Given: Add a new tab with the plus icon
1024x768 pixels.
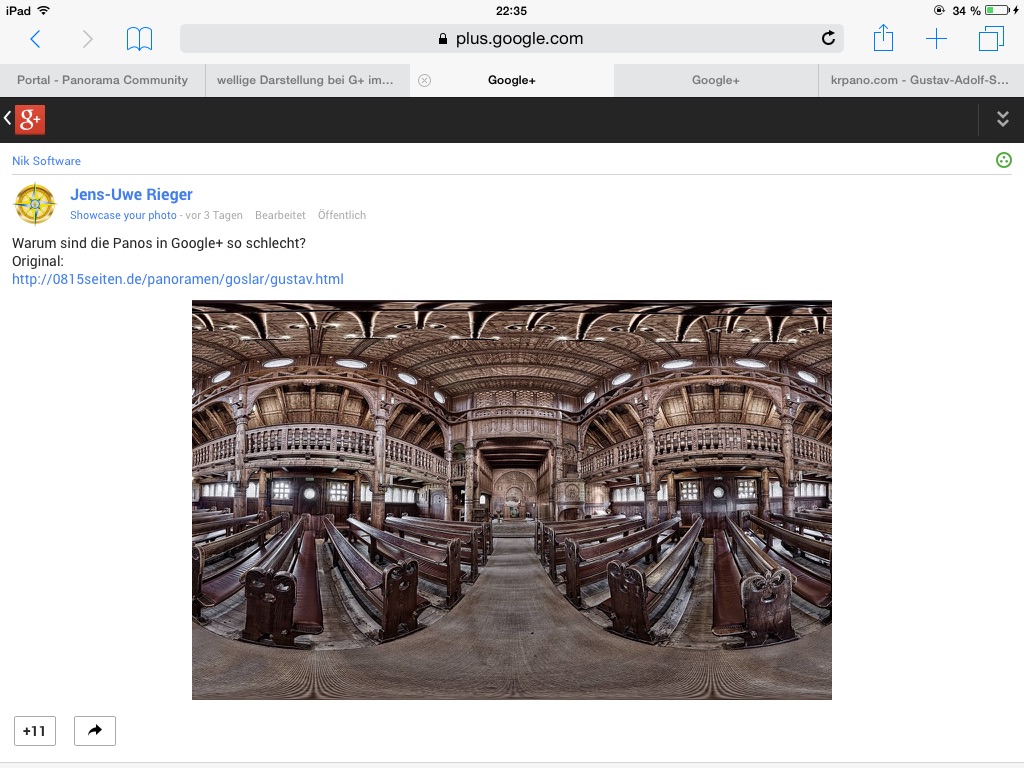Looking at the screenshot, I should point(936,39).
